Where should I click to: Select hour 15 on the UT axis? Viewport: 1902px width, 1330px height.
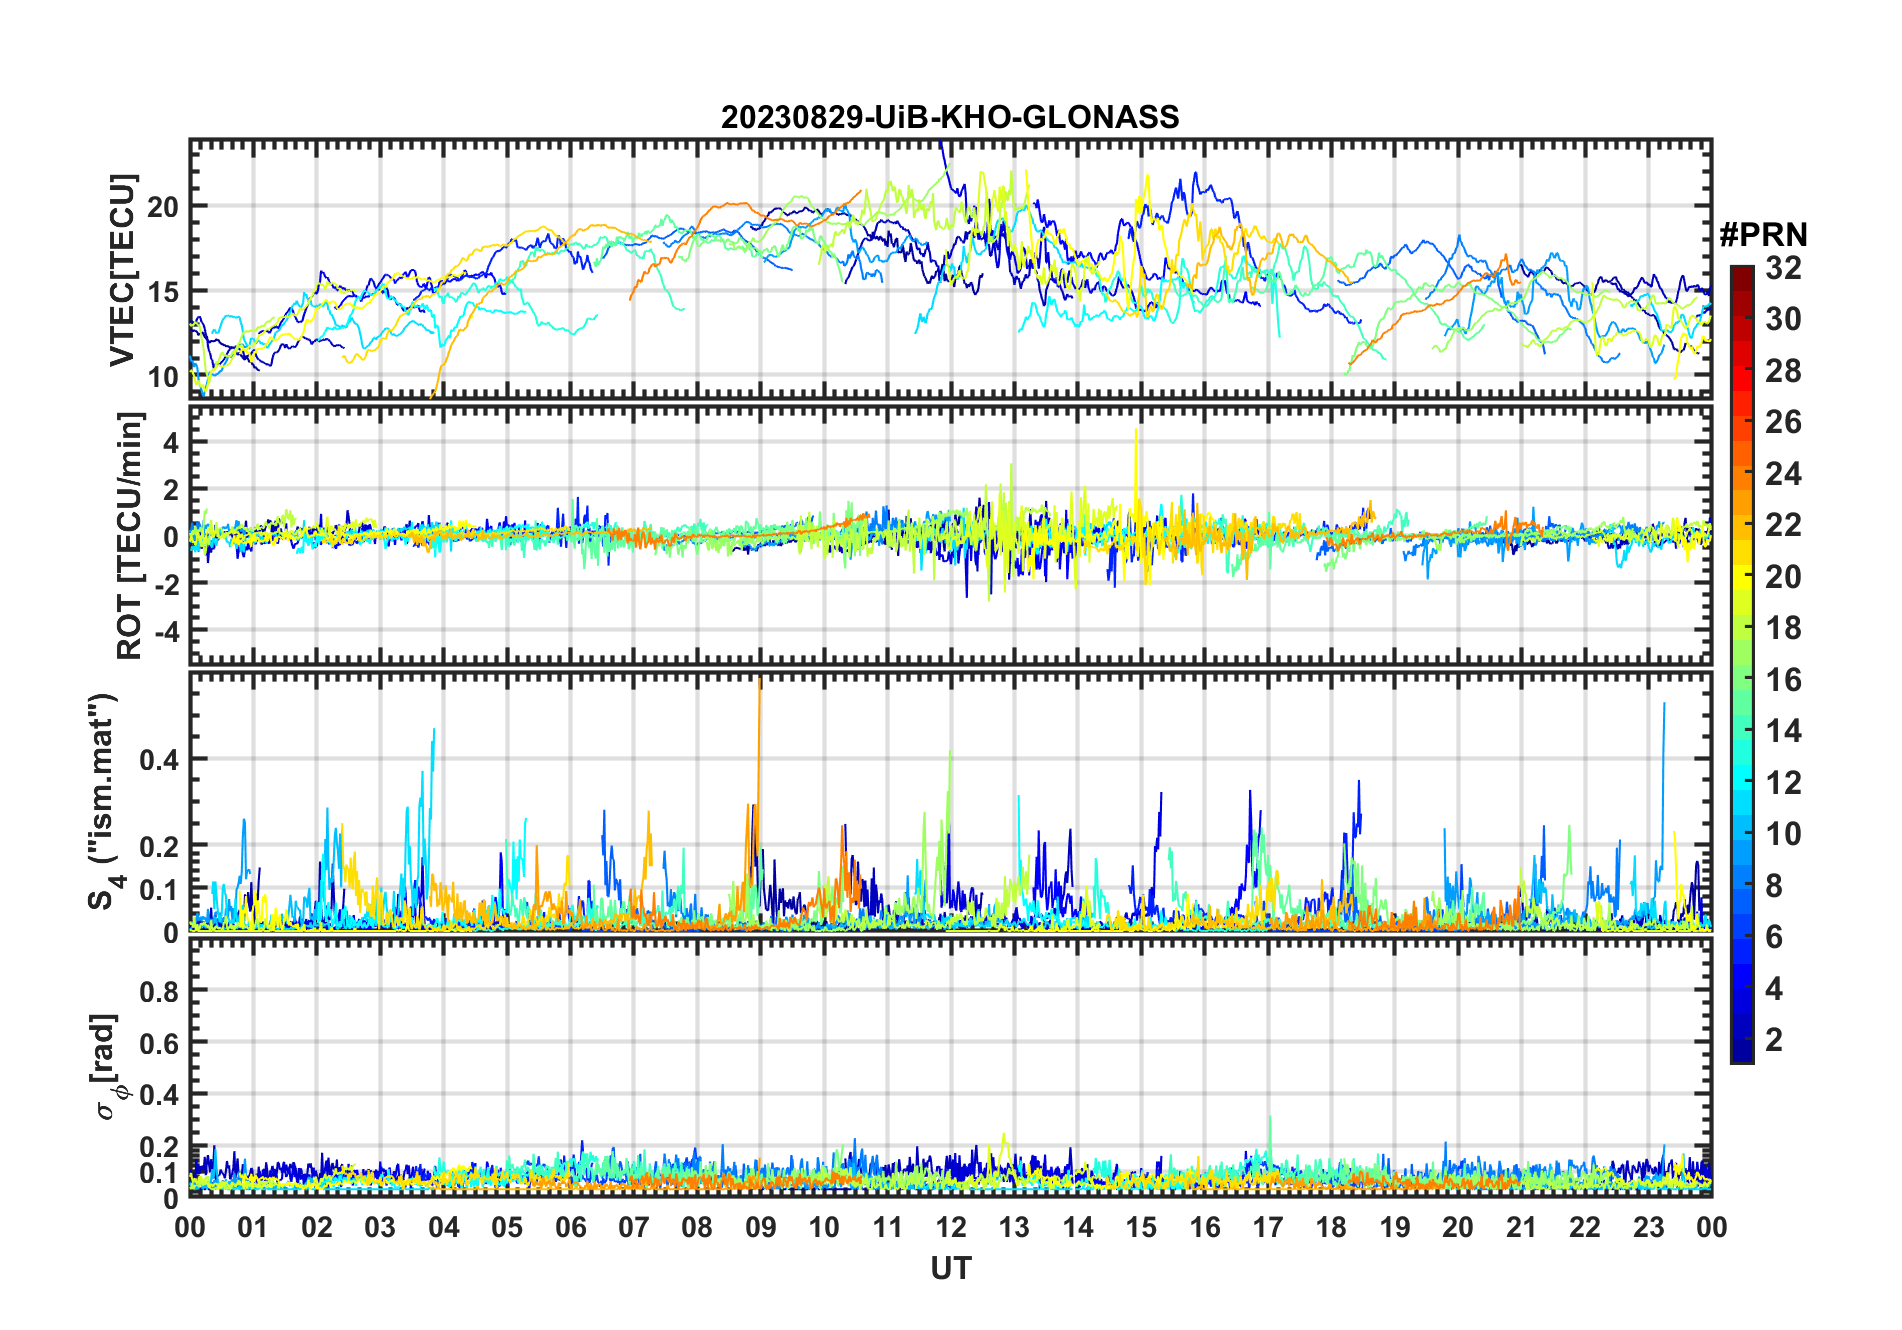click(x=1141, y=1227)
